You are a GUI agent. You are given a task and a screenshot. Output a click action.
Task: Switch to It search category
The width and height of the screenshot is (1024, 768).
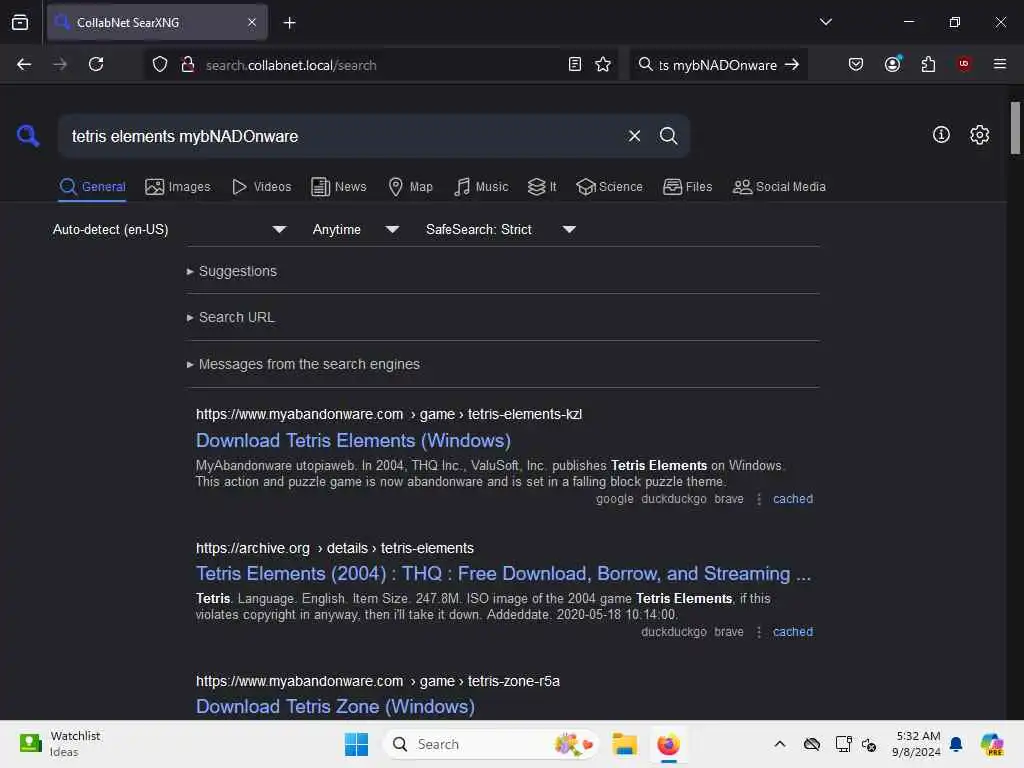coord(542,187)
